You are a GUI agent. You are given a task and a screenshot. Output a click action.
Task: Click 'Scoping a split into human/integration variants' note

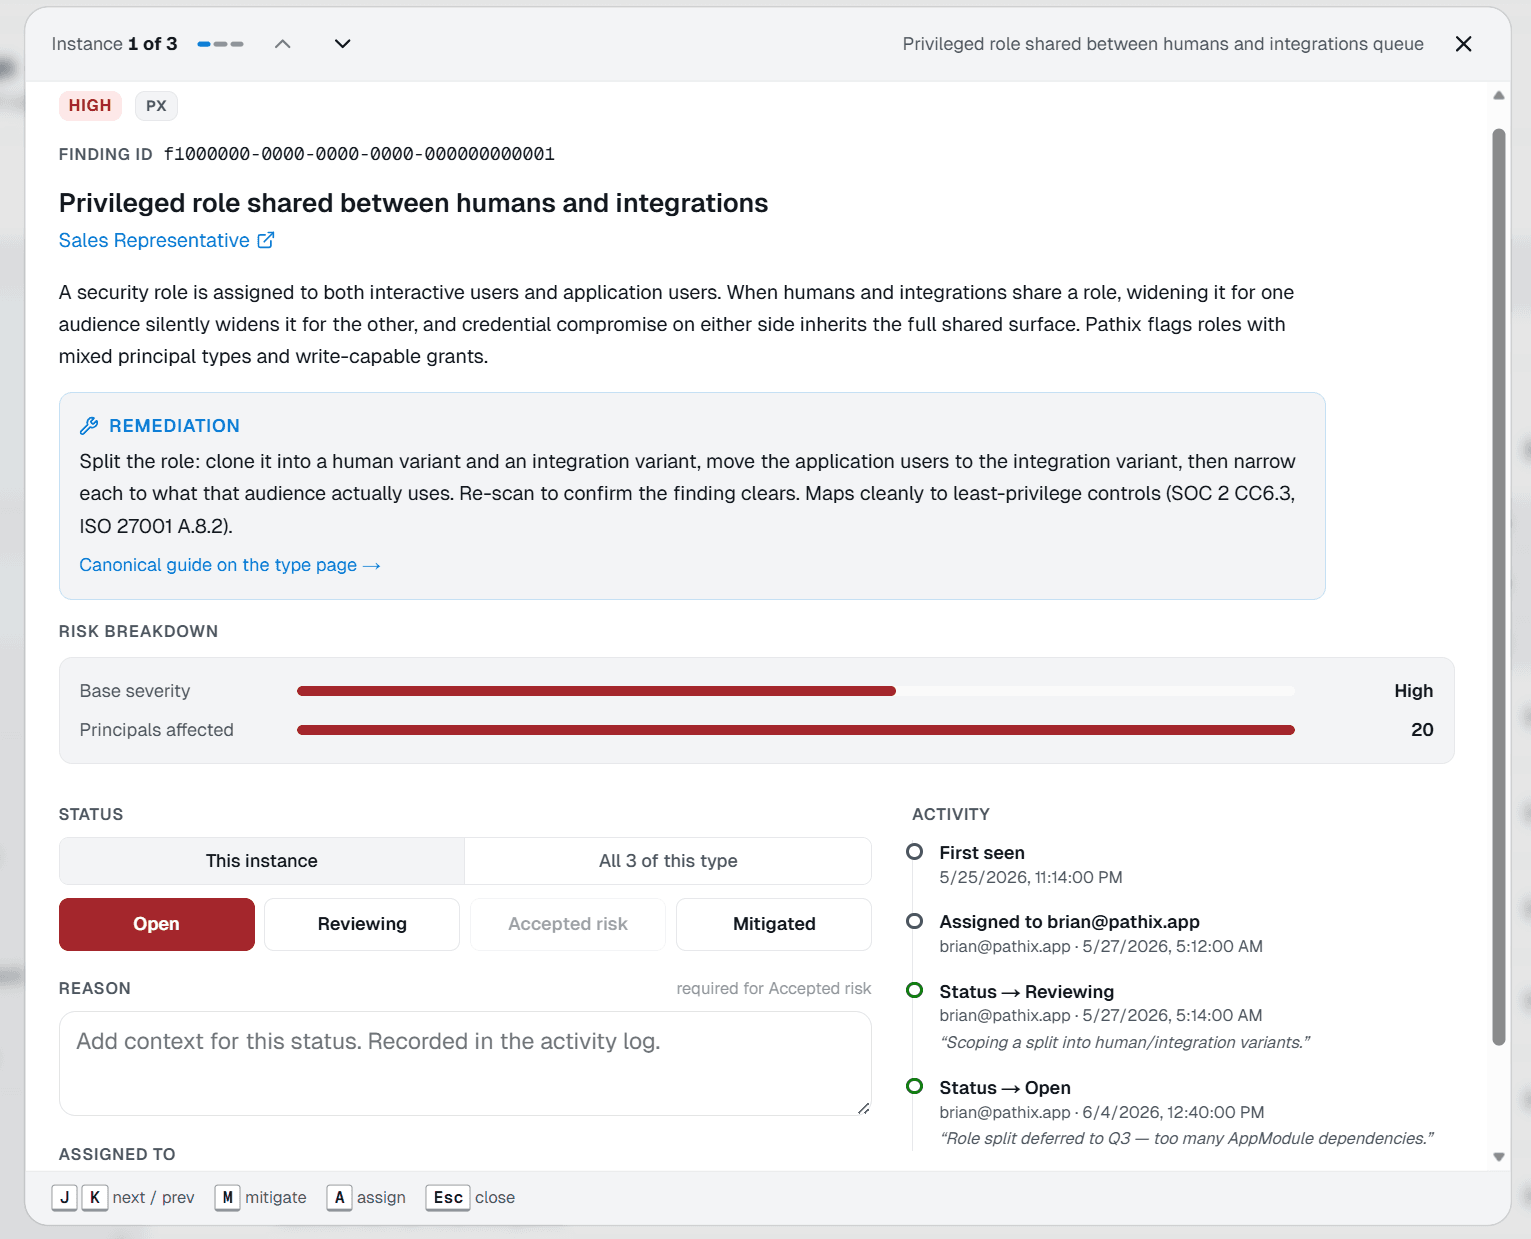pos(1125,1042)
